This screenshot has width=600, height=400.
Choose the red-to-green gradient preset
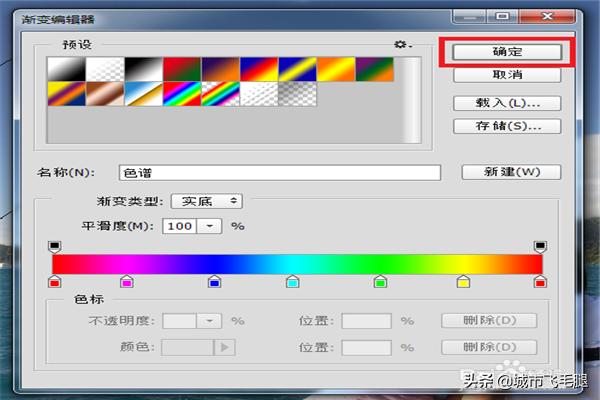(x=182, y=69)
